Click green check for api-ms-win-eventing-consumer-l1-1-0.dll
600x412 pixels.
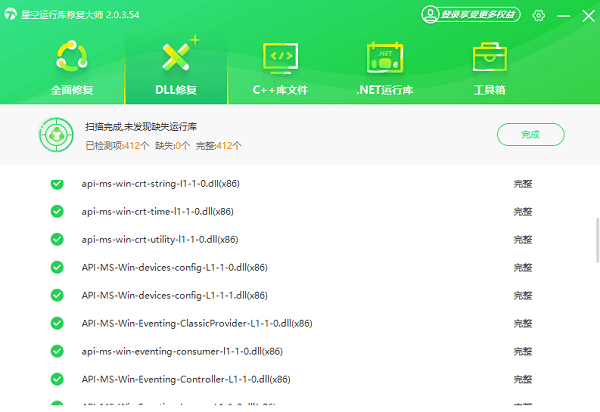coord(57,351)
